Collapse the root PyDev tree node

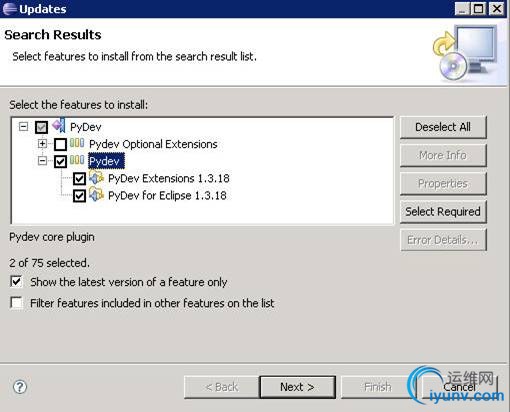23,127
